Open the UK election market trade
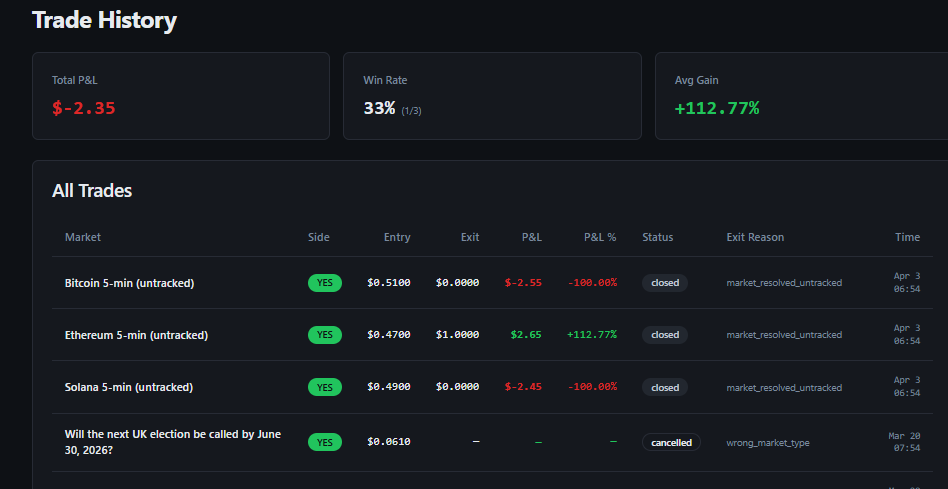The image size is (948, 489). tap(173, 442)
